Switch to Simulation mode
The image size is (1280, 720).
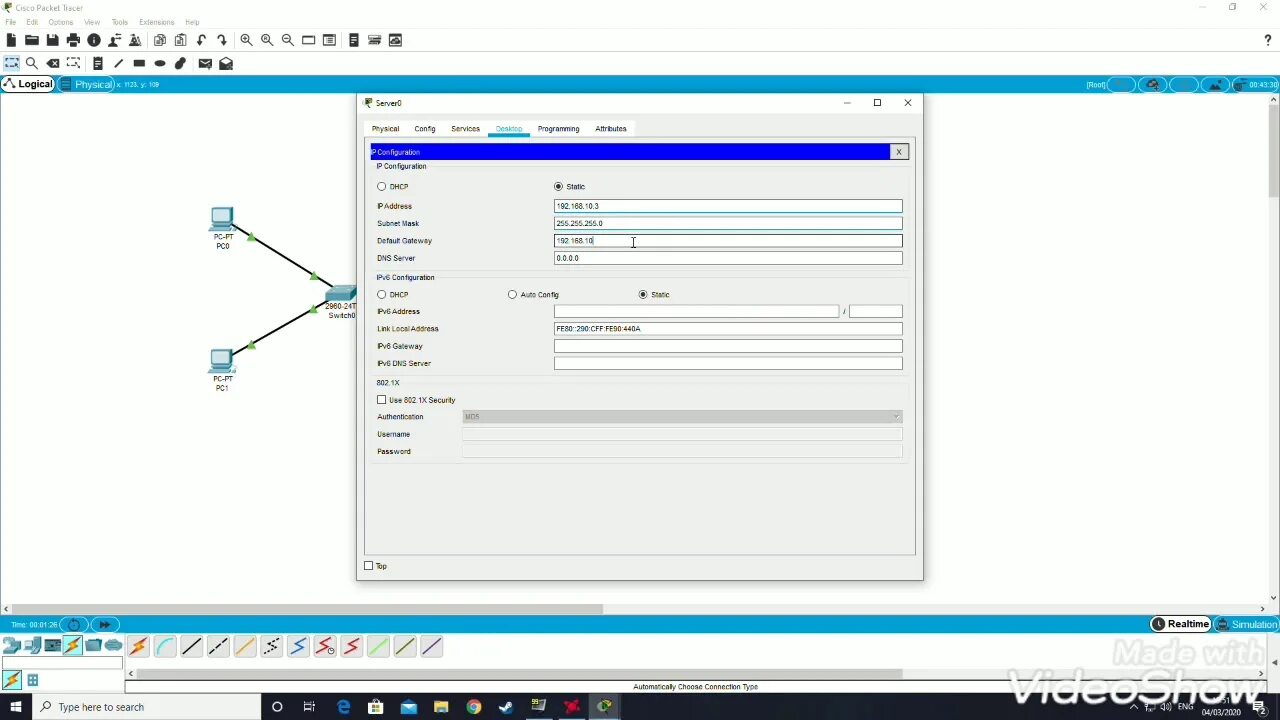point(1246,624)
